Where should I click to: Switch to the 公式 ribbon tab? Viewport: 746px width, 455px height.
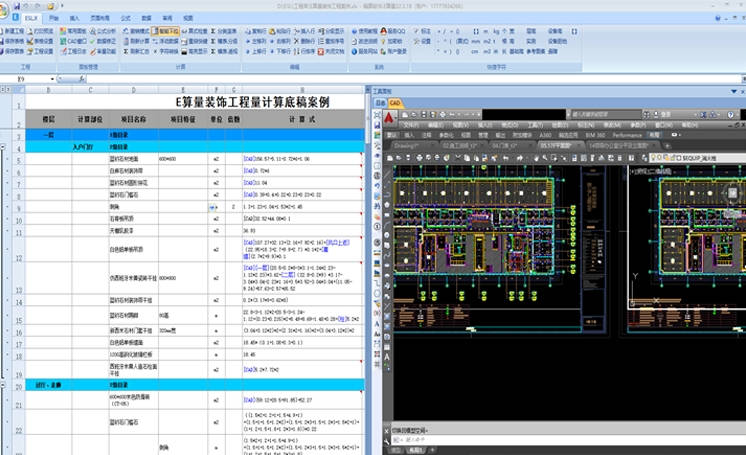tap(124, 18)
